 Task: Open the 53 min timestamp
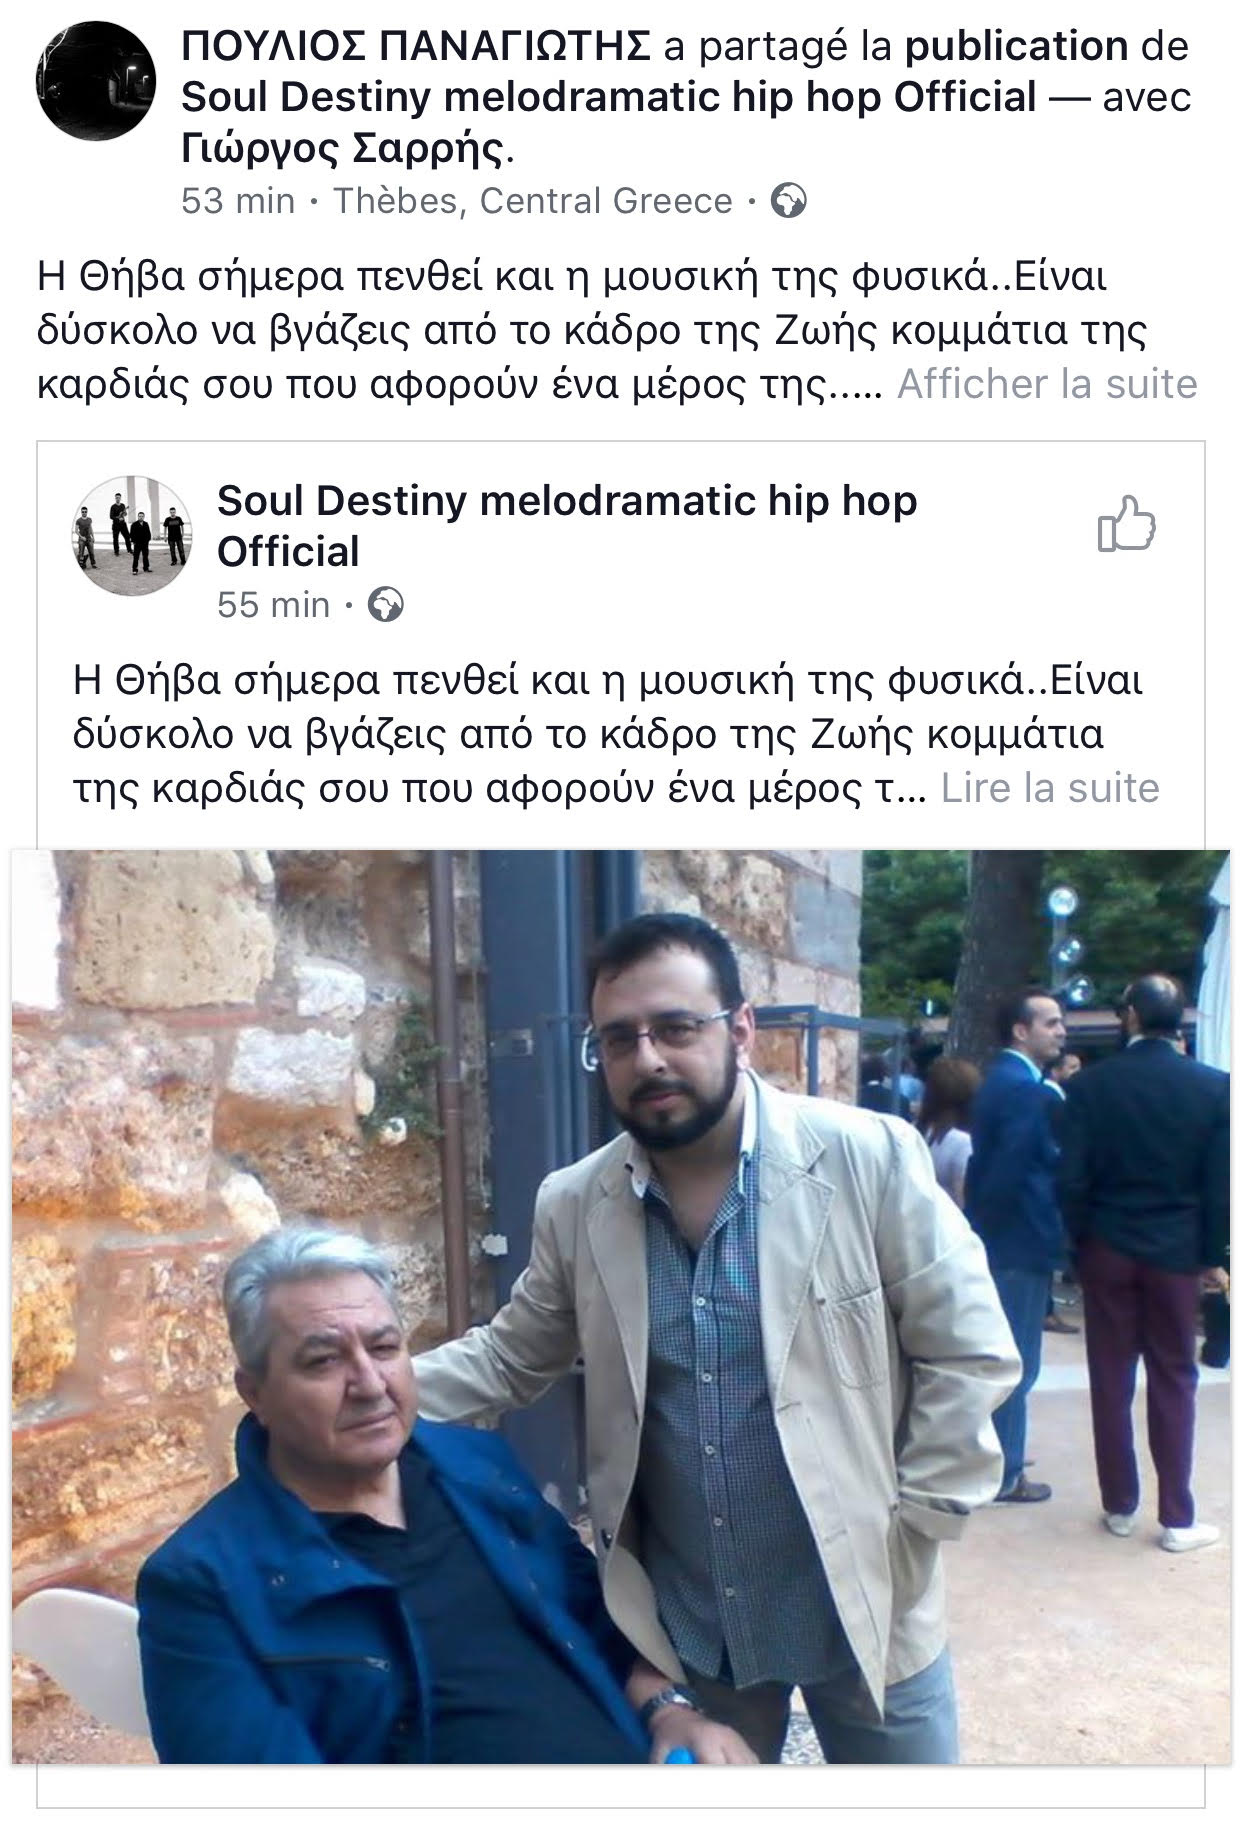click(238, 202)
